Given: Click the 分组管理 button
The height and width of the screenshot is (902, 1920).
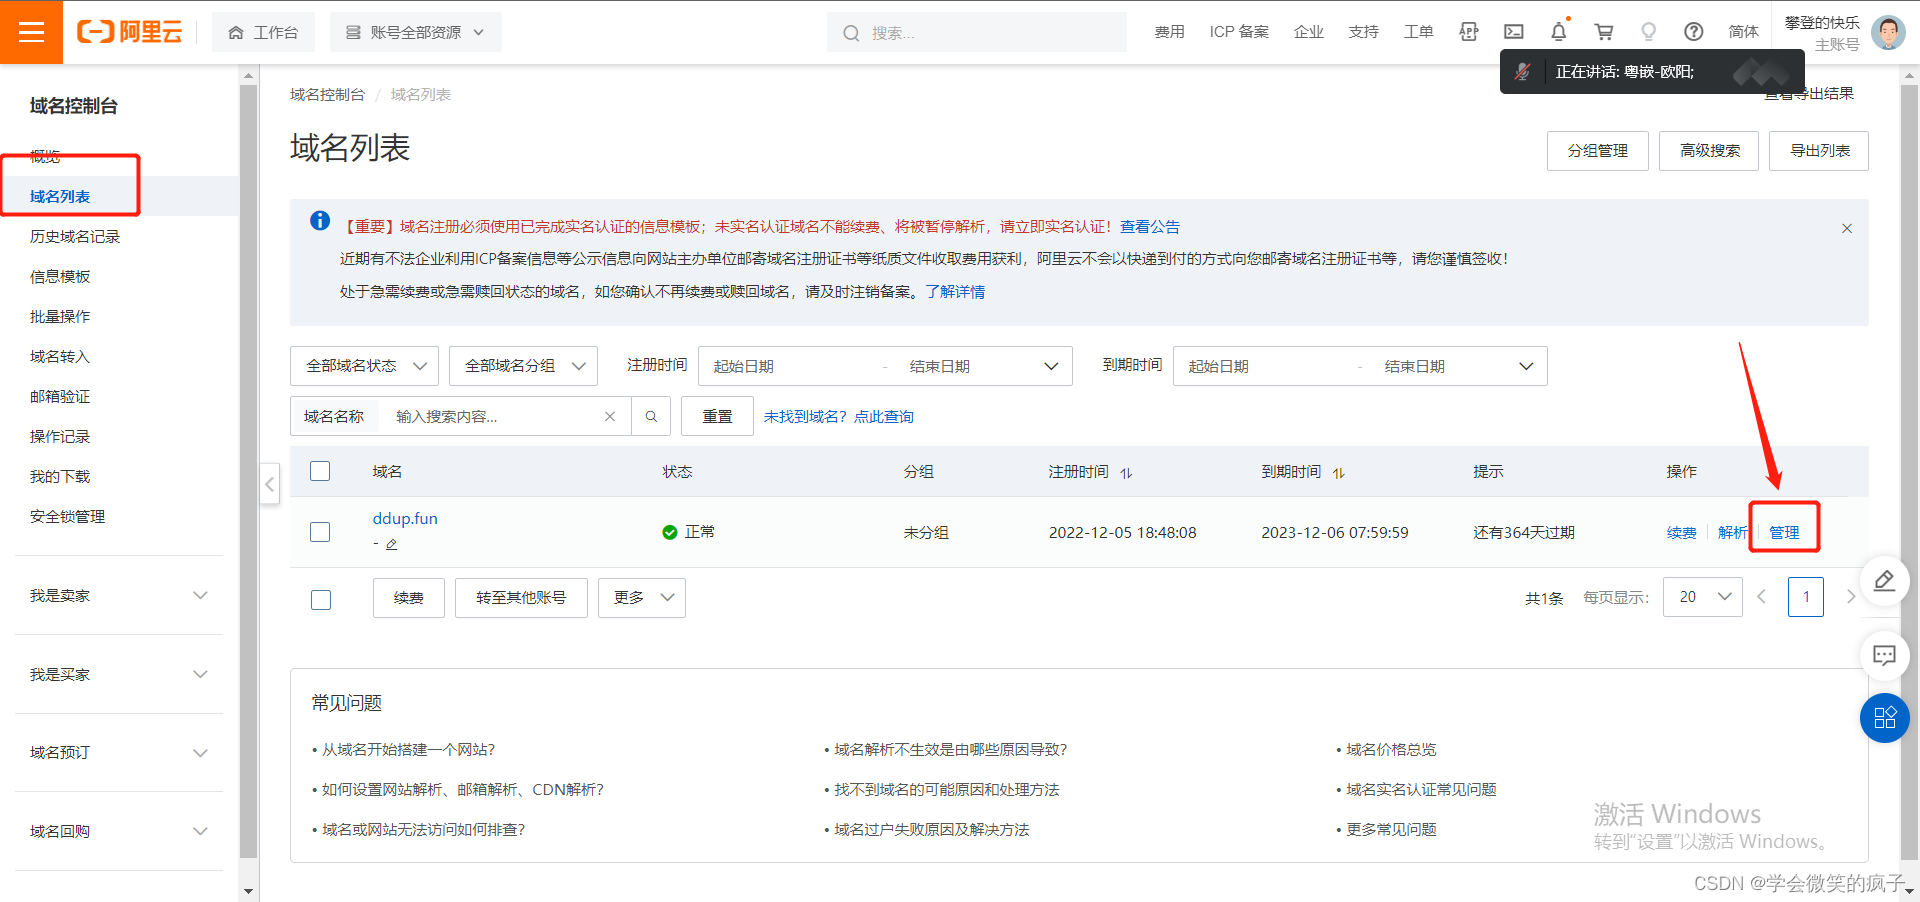Looking at the screenshot, I should point(1597,151).
